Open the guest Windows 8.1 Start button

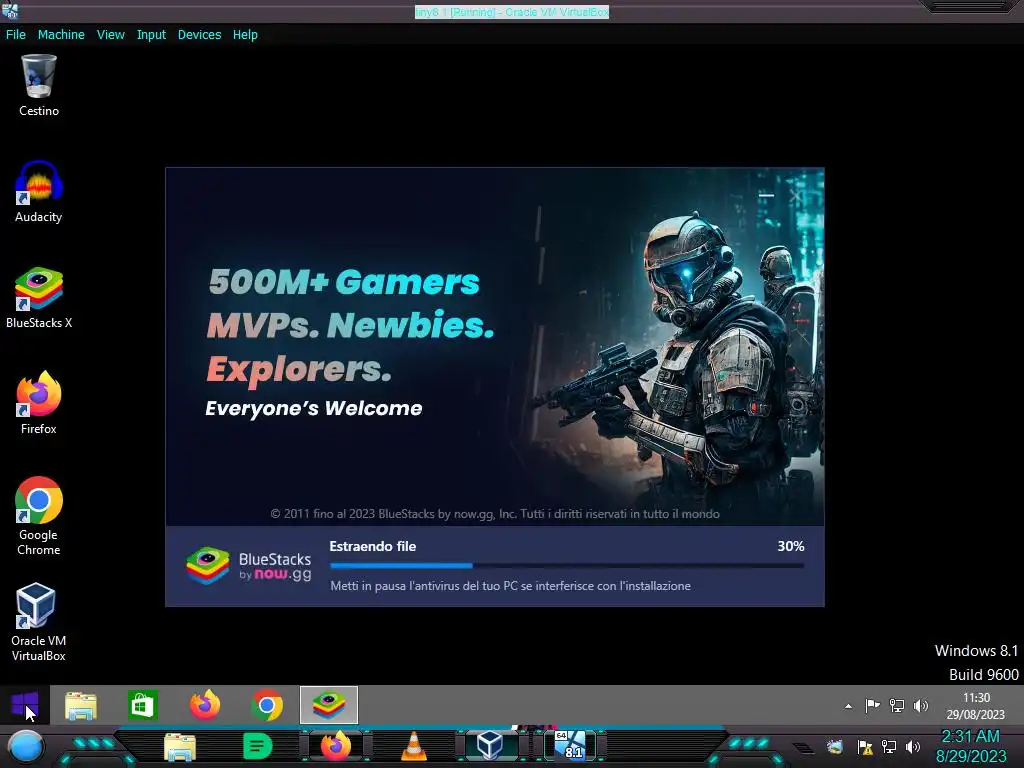[x=25, y=705]
